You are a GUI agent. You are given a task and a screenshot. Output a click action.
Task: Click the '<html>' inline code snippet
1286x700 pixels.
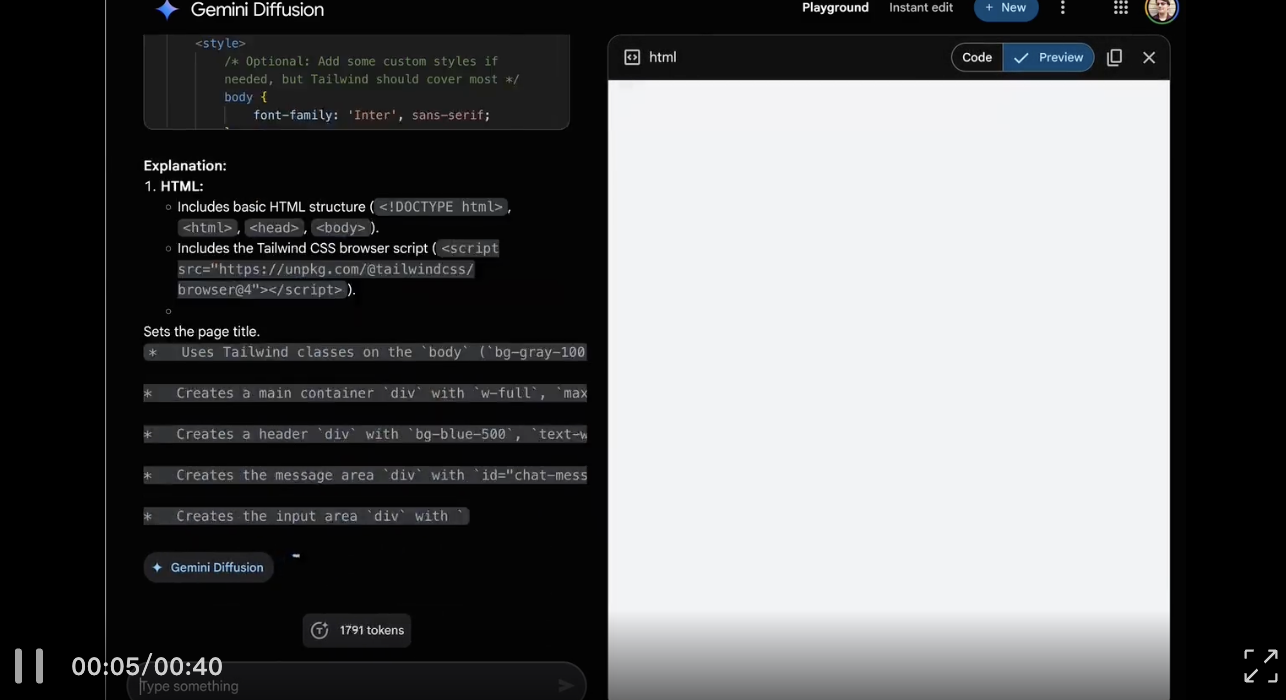coord(207,228)
